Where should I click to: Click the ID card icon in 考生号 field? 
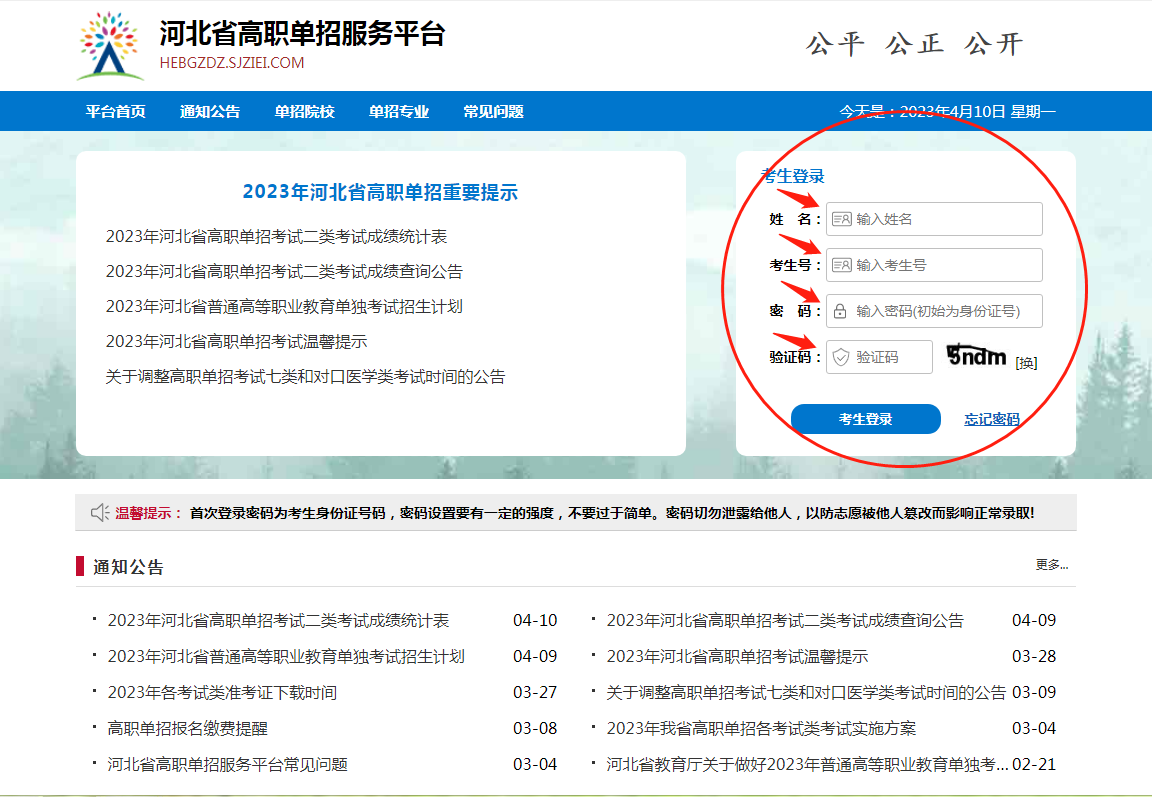click(x=841, y=265)
